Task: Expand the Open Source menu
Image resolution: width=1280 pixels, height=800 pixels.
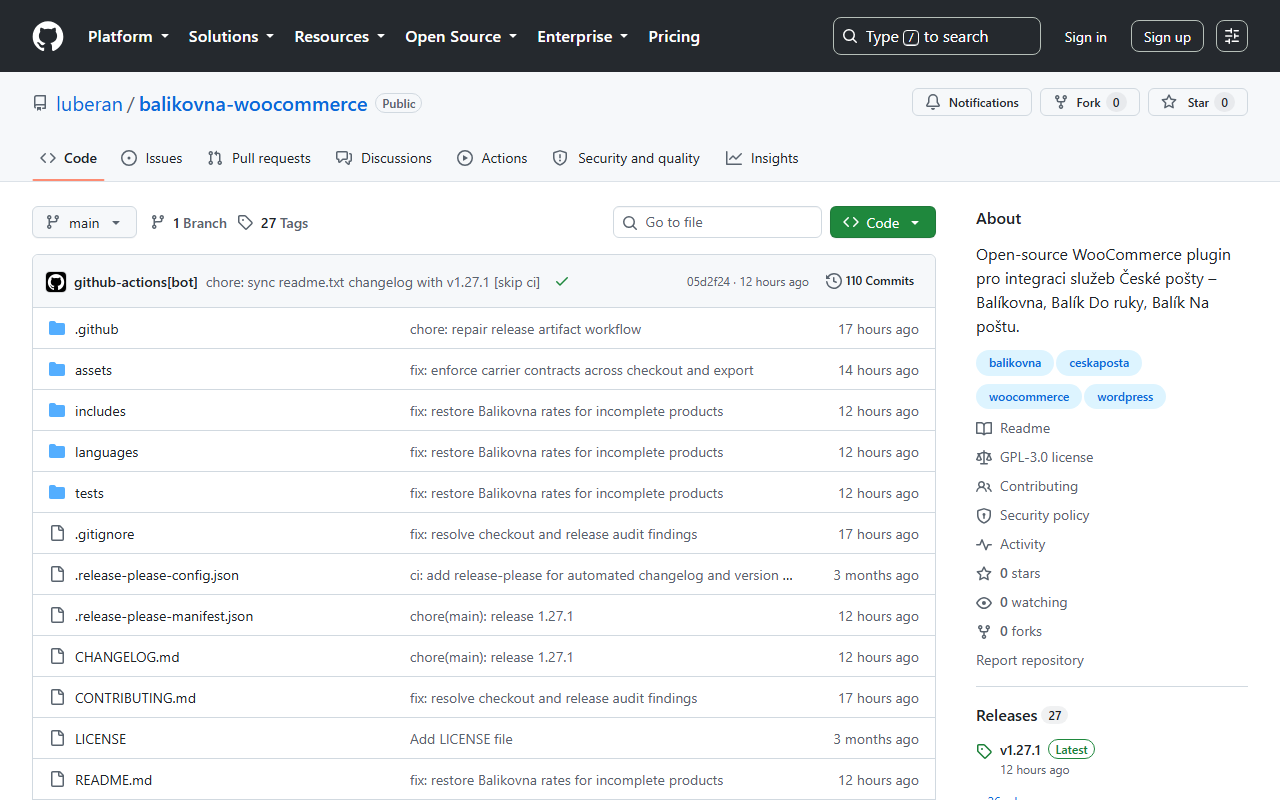Action: tap(461, 36)
